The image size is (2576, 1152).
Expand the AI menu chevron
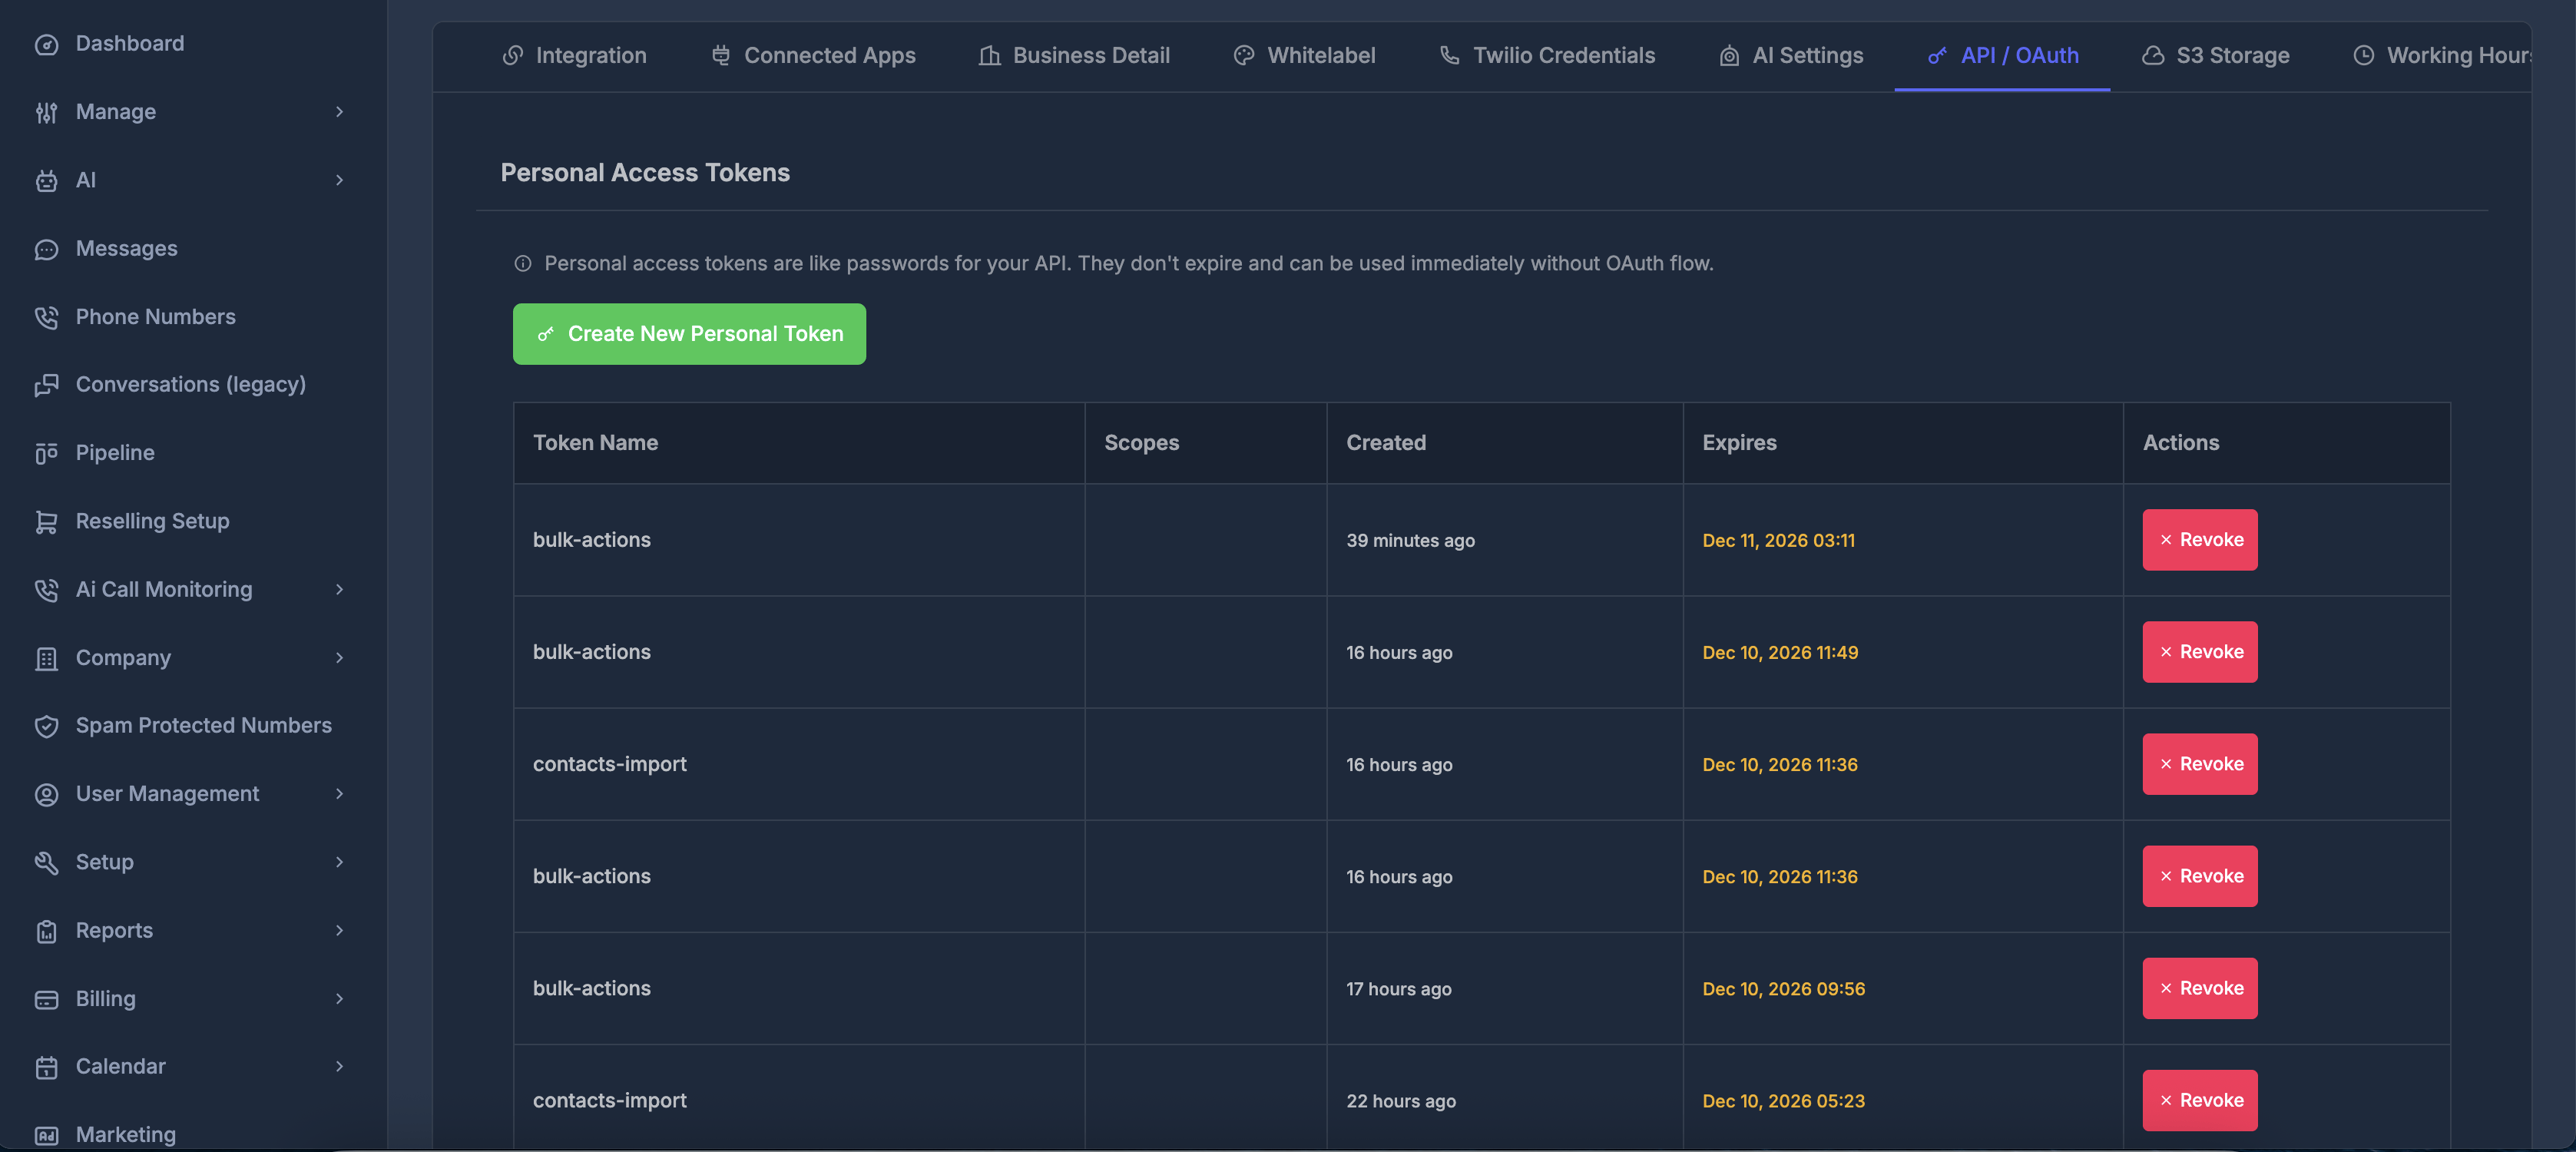tap(339, 181)
